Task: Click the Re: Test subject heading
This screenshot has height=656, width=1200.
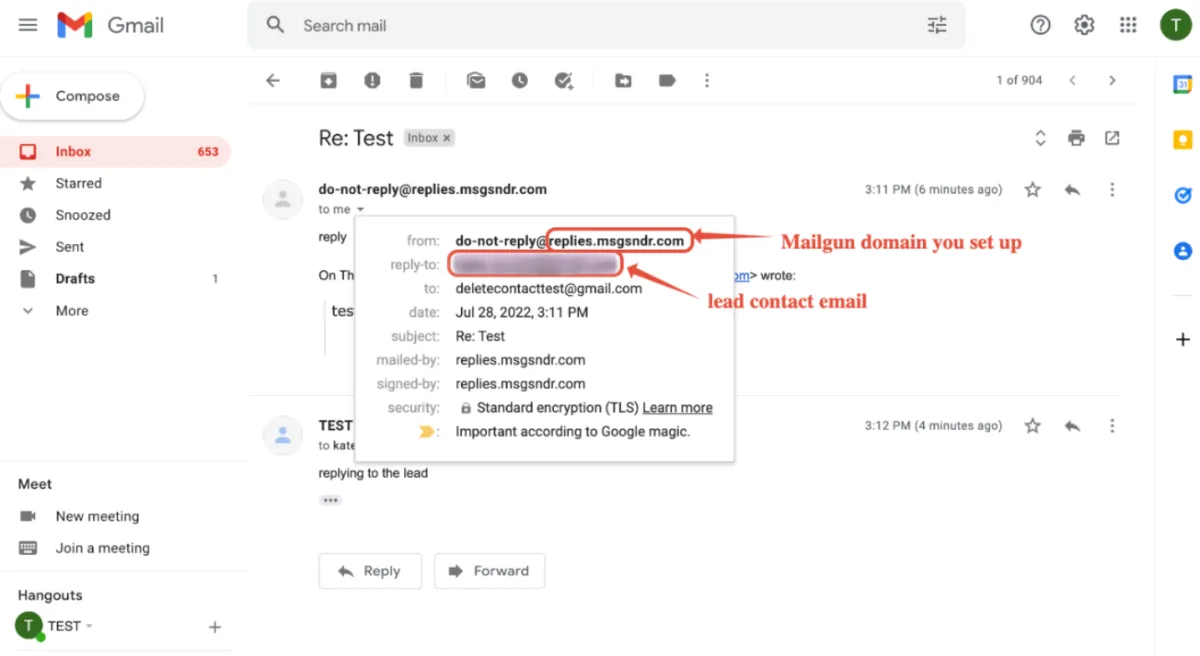Action: point(356,138)
